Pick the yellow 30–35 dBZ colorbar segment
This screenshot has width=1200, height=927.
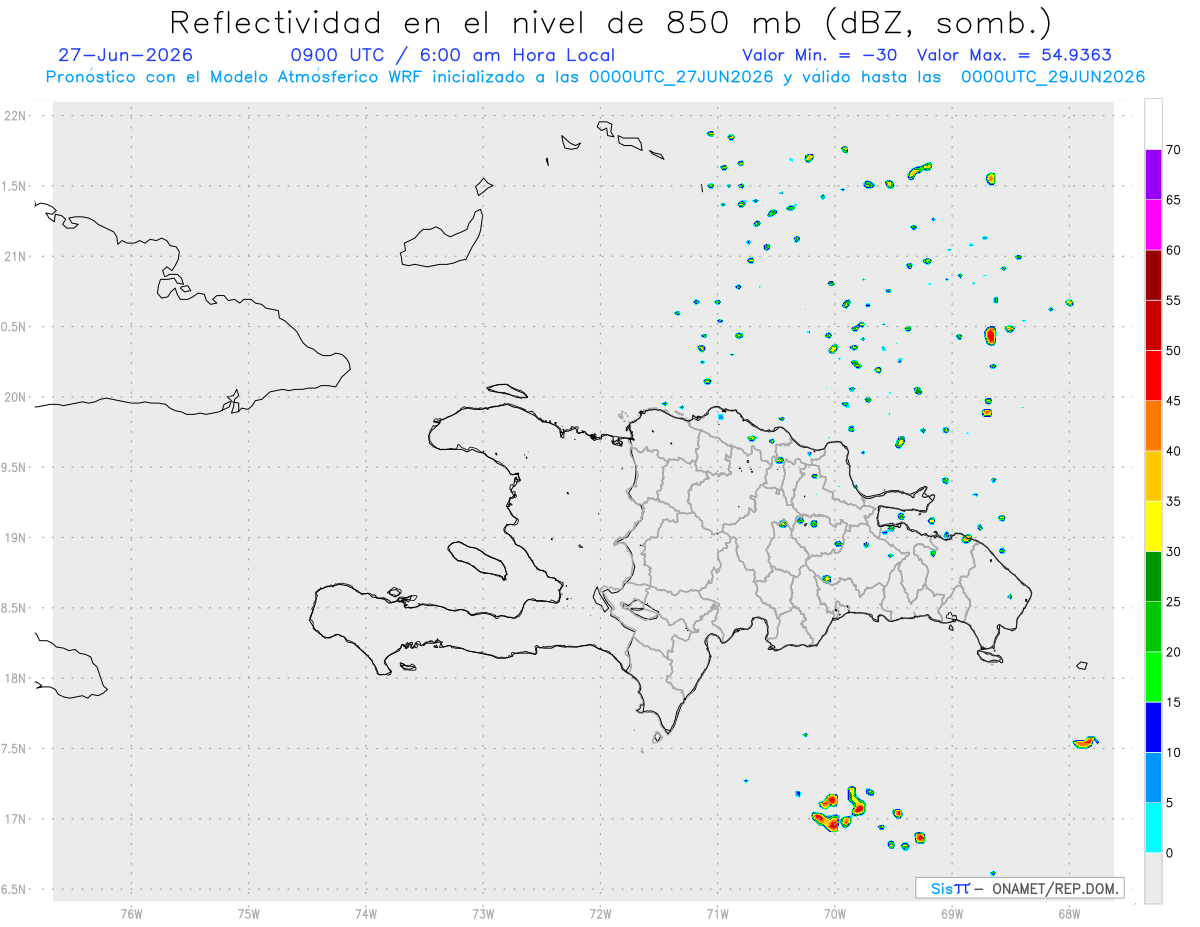[x=1153, y=526]
